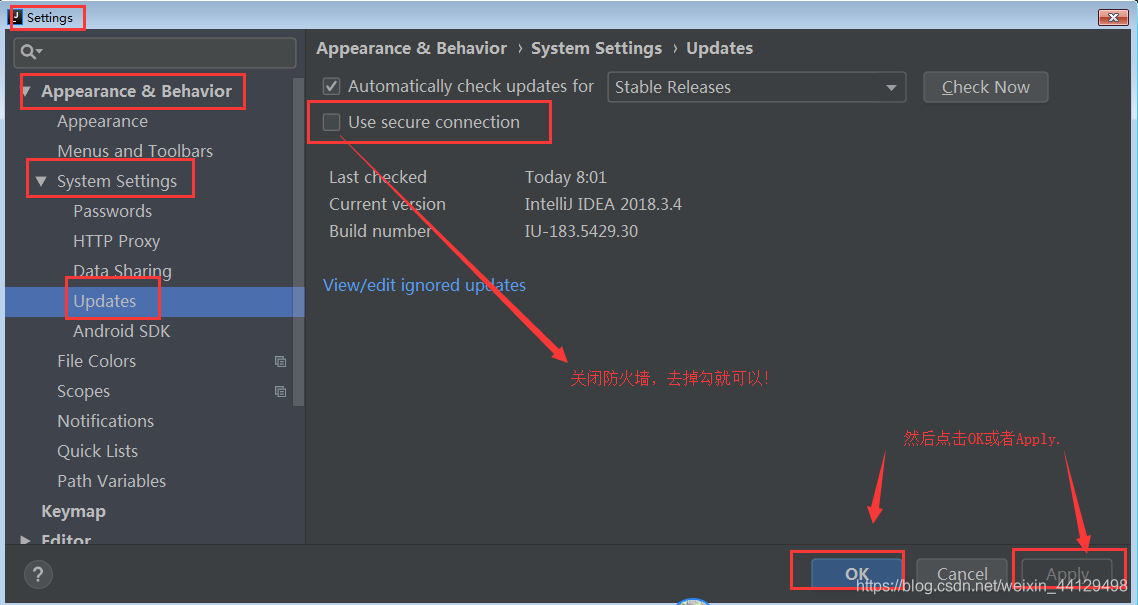Confirm settings with OK button
The width and height of the screenshot is (1138, 605).
[x=856, y=575]
